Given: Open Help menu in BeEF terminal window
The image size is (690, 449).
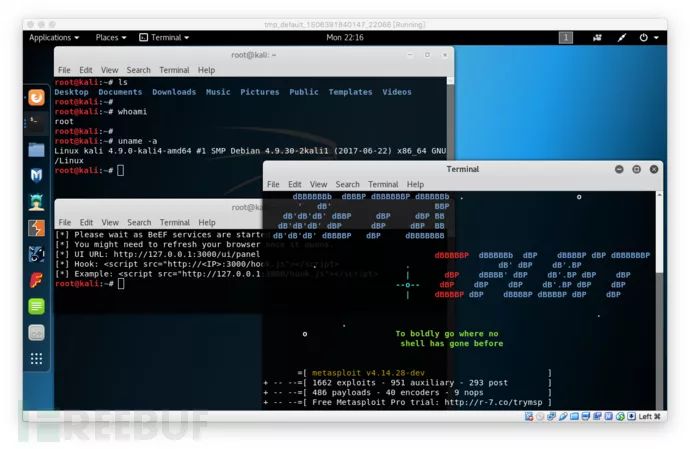Looking at the screenshot, I should 207,222.
